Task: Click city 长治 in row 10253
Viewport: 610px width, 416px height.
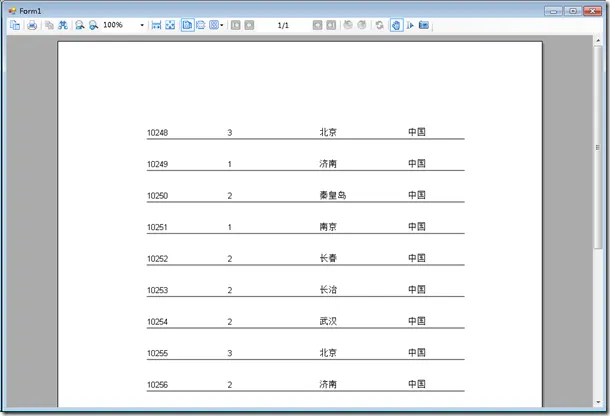Action: click(x=328, y=290)
